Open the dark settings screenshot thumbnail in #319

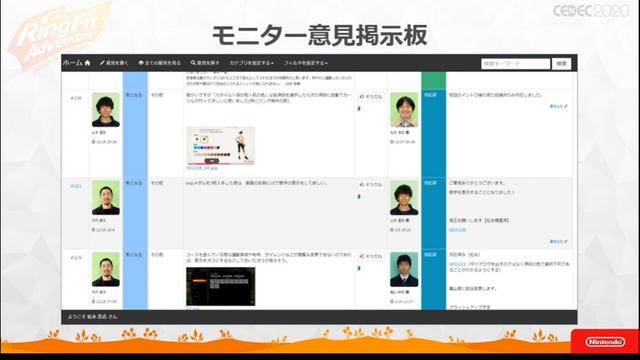(220, 287)
